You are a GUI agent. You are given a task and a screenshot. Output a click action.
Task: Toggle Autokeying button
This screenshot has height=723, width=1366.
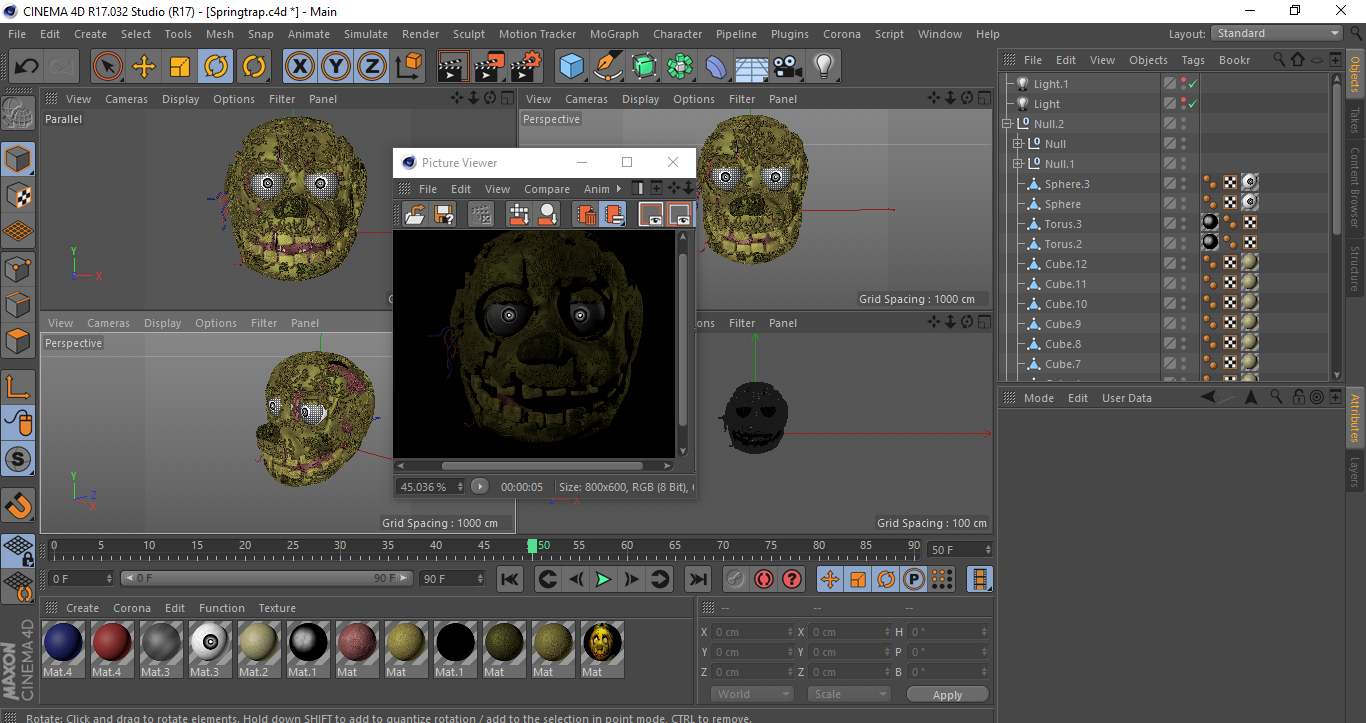click(764, 579)
